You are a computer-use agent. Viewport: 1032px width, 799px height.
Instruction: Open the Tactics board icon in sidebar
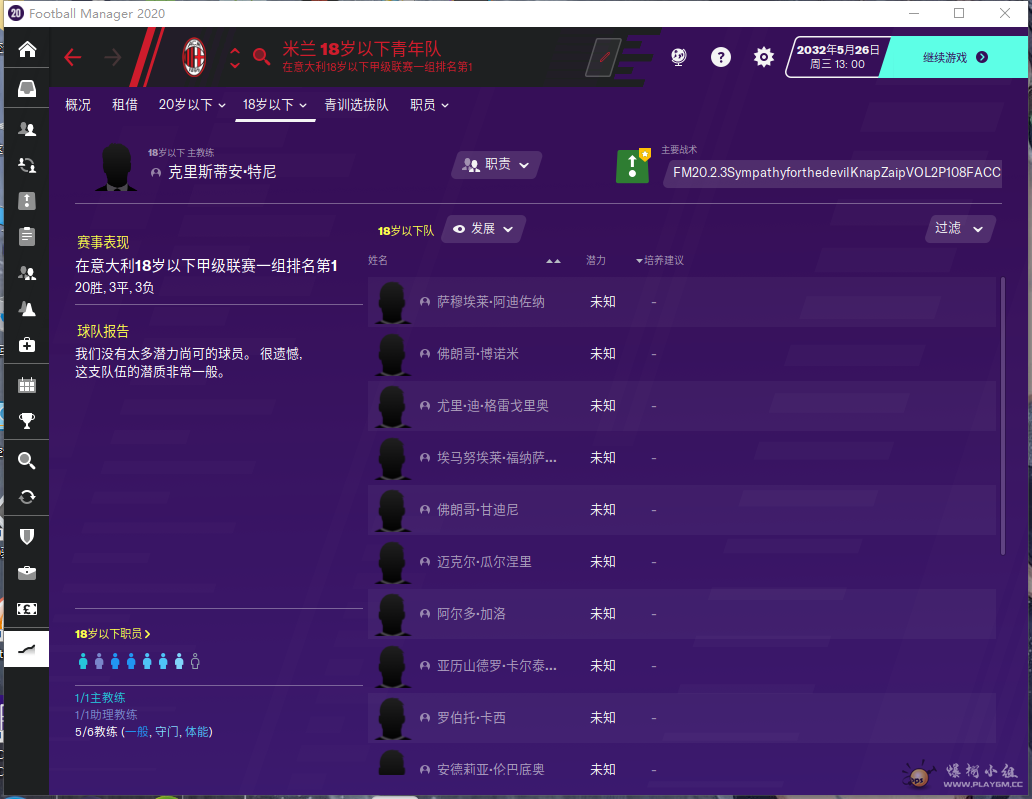[x=27, y=201]
